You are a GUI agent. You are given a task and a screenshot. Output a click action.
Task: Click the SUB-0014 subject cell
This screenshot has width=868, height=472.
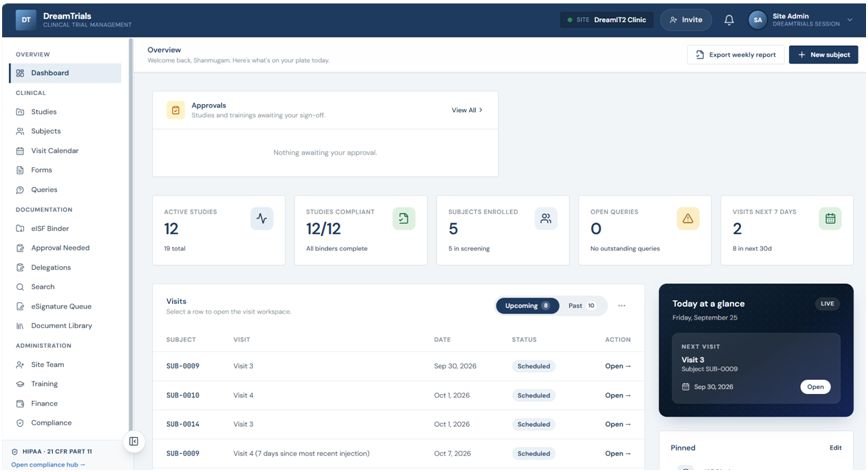click(183, 424)
